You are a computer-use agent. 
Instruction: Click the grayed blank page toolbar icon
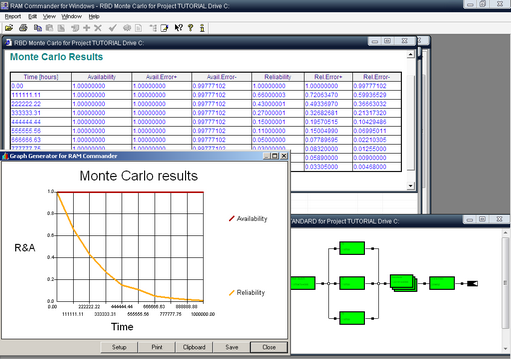click(x=138, y=28)
